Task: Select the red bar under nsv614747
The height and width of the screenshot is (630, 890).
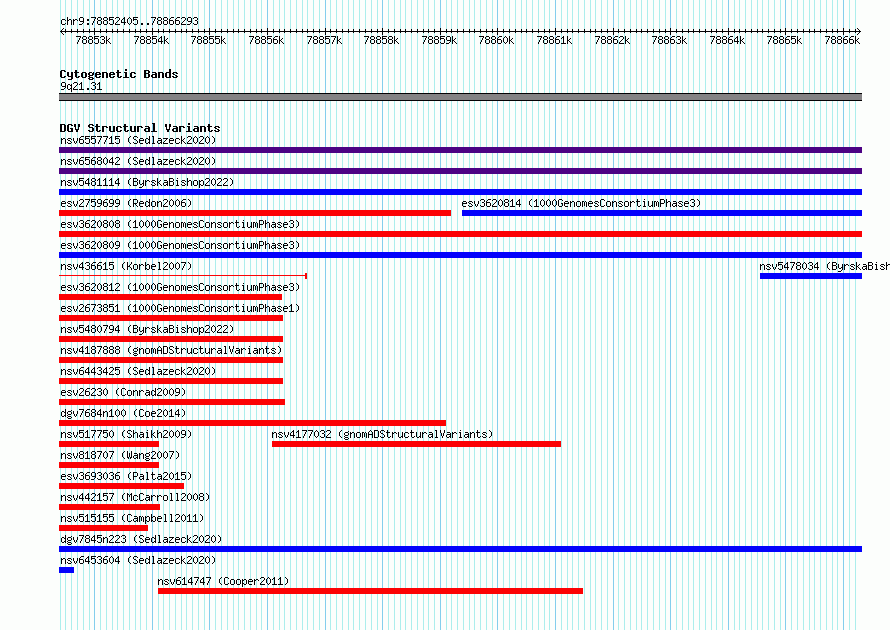Action: pos(371,591)
